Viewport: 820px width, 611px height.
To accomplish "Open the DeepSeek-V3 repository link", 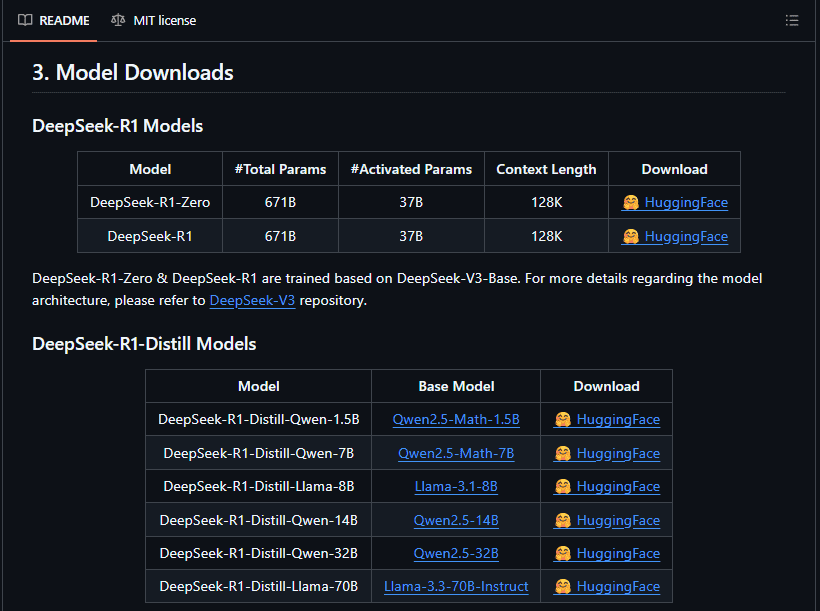I will click(x=252, y=300).
